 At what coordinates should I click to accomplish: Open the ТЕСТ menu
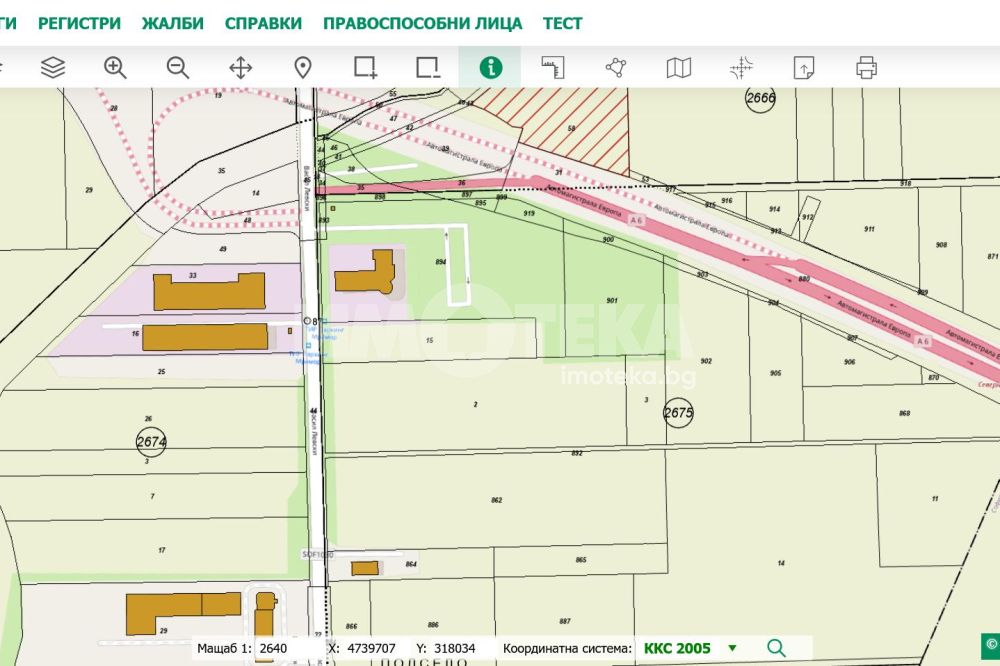pos(562,23)
